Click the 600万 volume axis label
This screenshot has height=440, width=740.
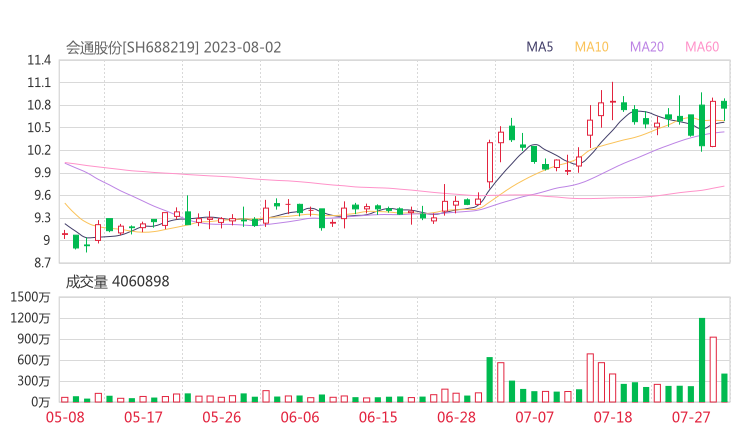tap(33, 360)
